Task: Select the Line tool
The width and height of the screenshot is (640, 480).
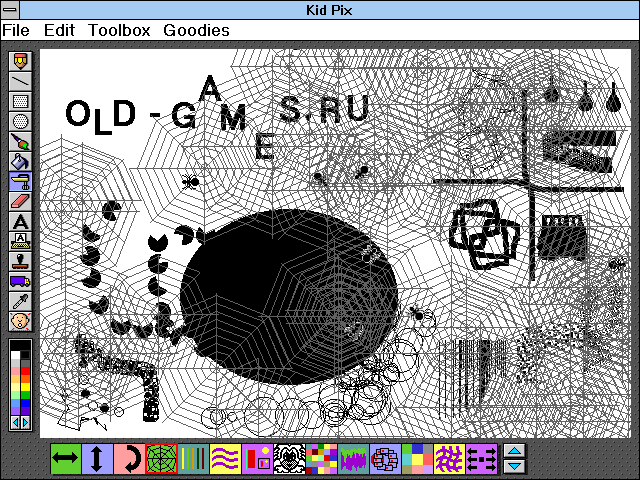Action: pyautogui.click(x=20, y=82)
